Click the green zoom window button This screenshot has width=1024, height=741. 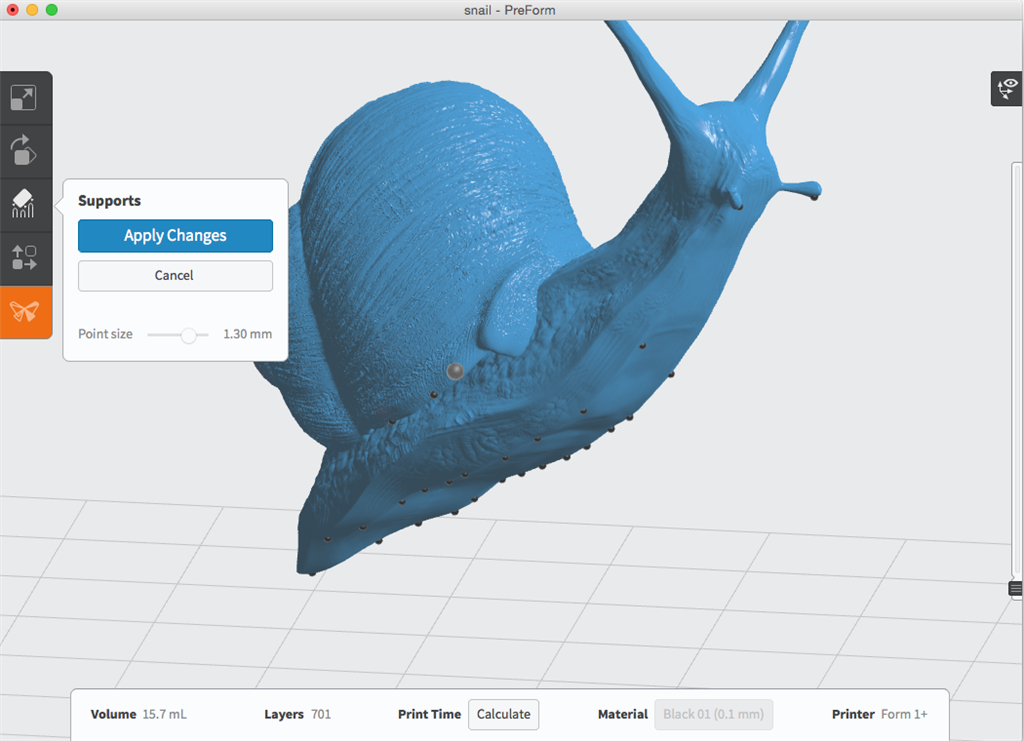coord(52,10)
